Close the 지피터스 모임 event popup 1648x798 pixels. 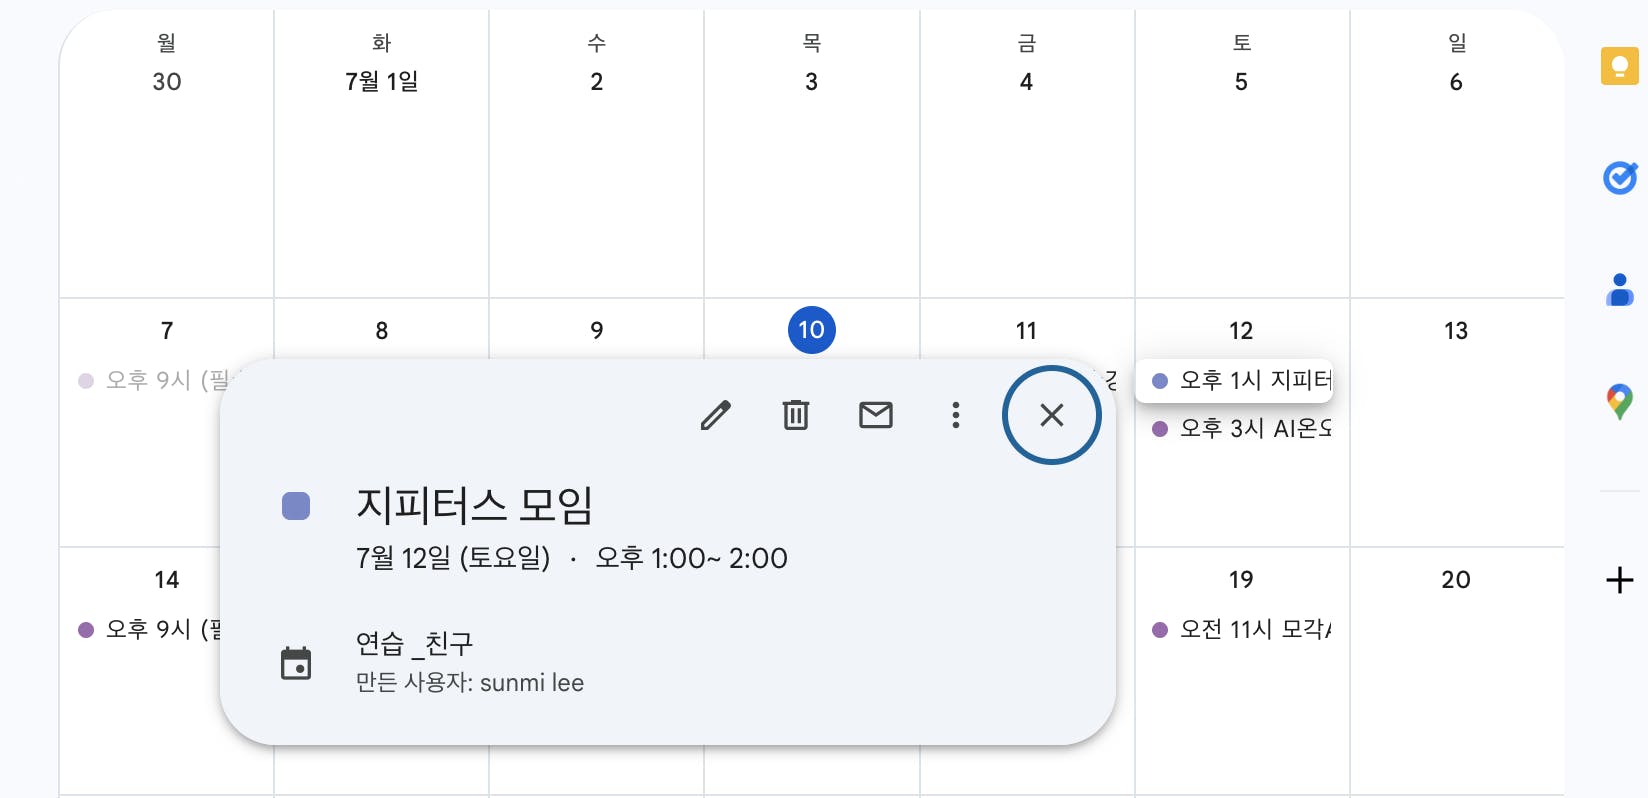tap(1051, 415)
